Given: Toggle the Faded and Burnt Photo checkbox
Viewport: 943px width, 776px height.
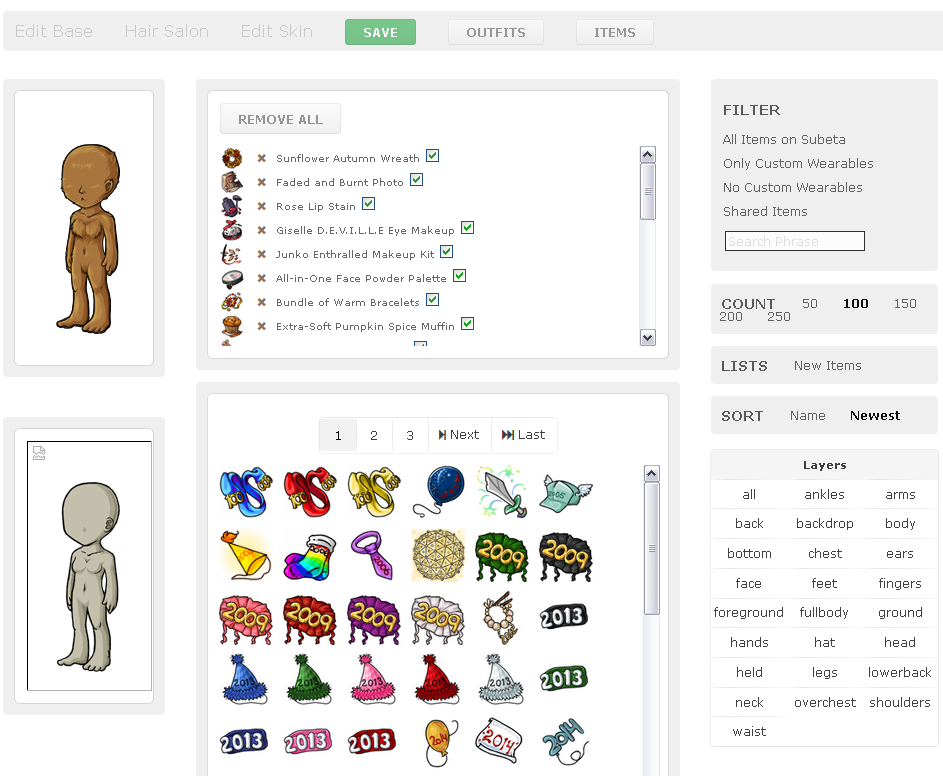Looking at the screenshot, I should point(416,180).
